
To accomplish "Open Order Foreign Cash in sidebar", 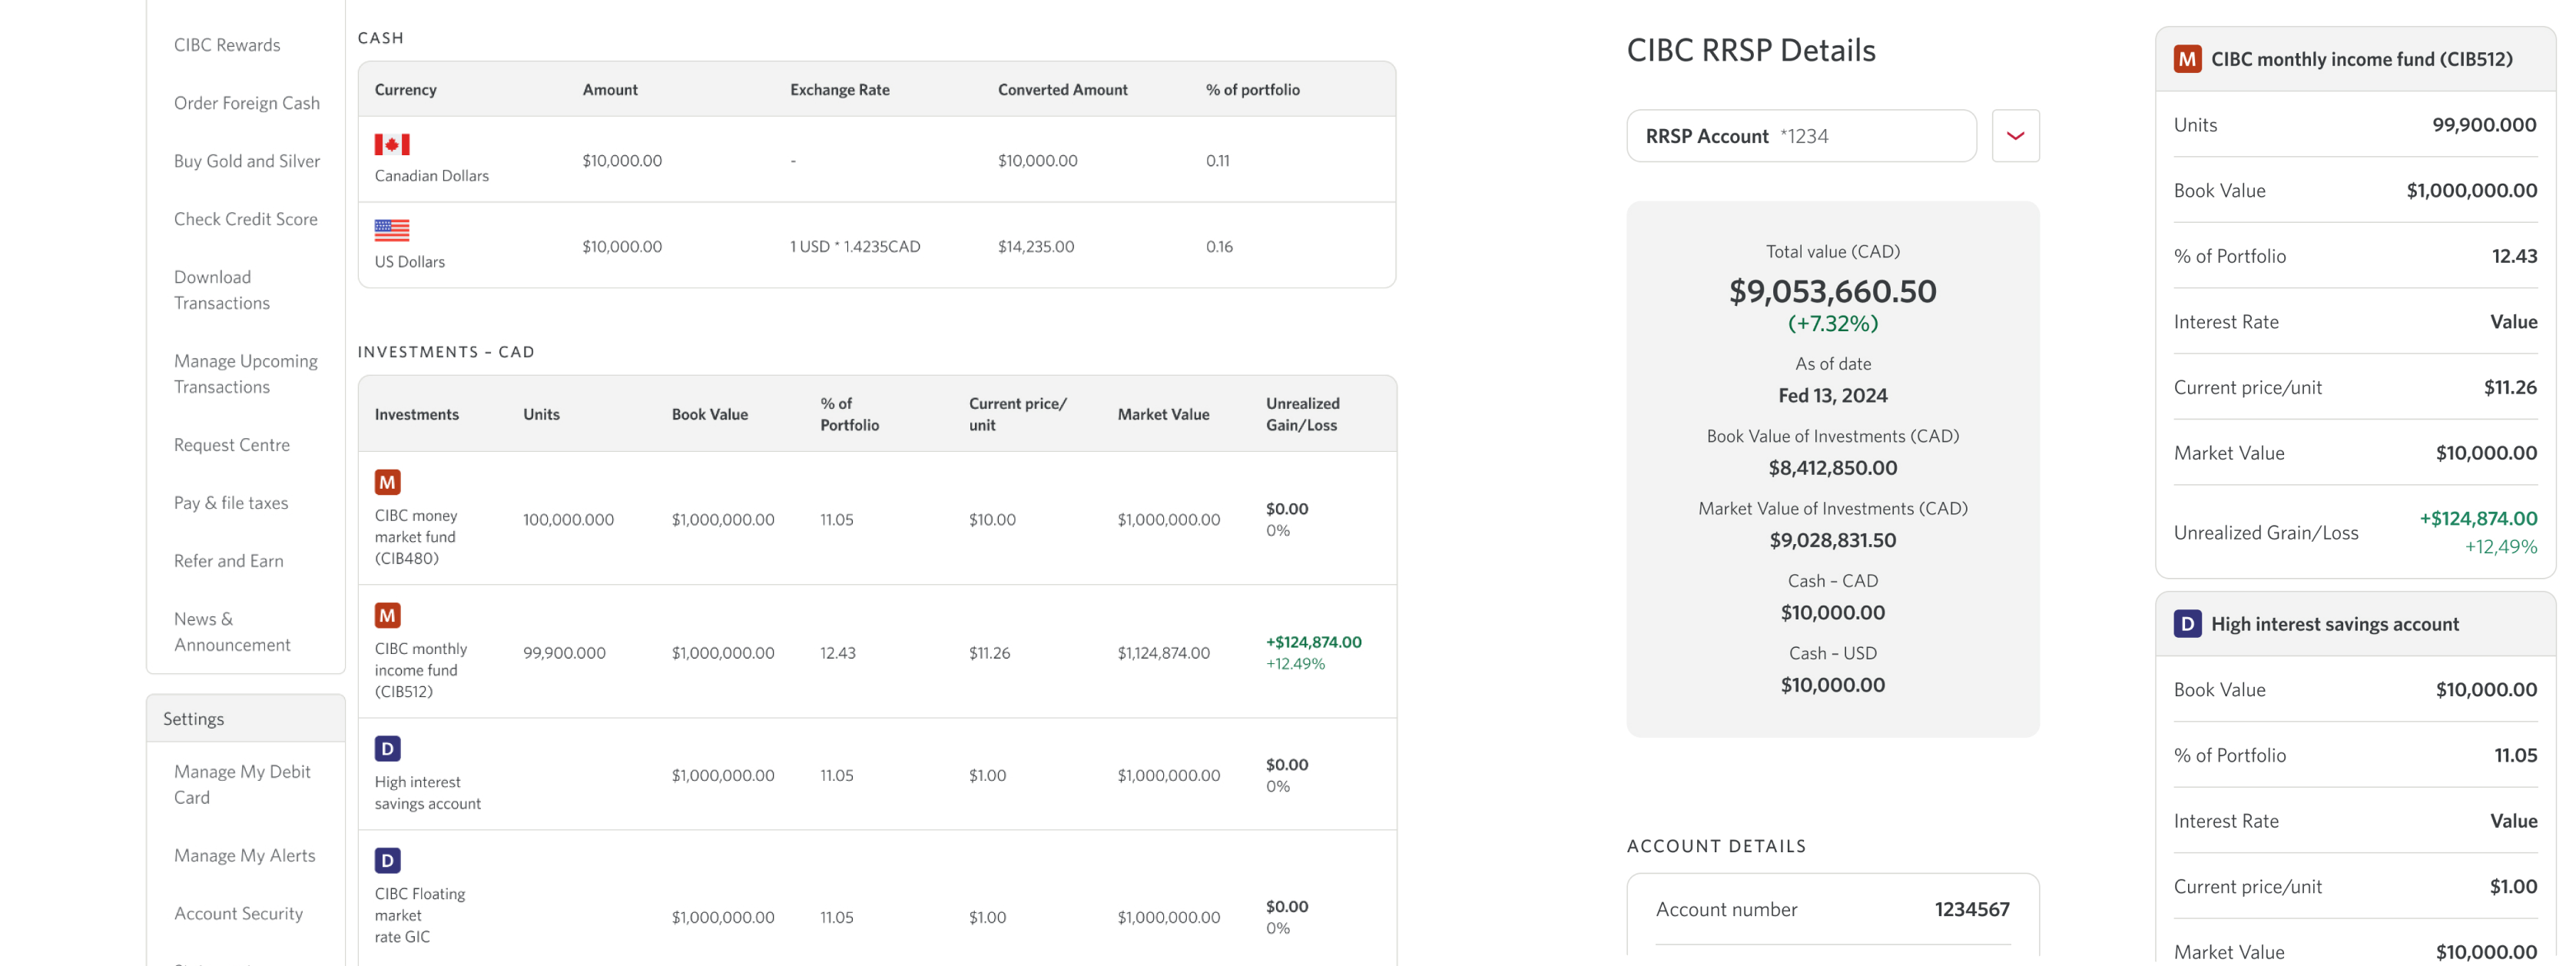I will pos(247,103).
